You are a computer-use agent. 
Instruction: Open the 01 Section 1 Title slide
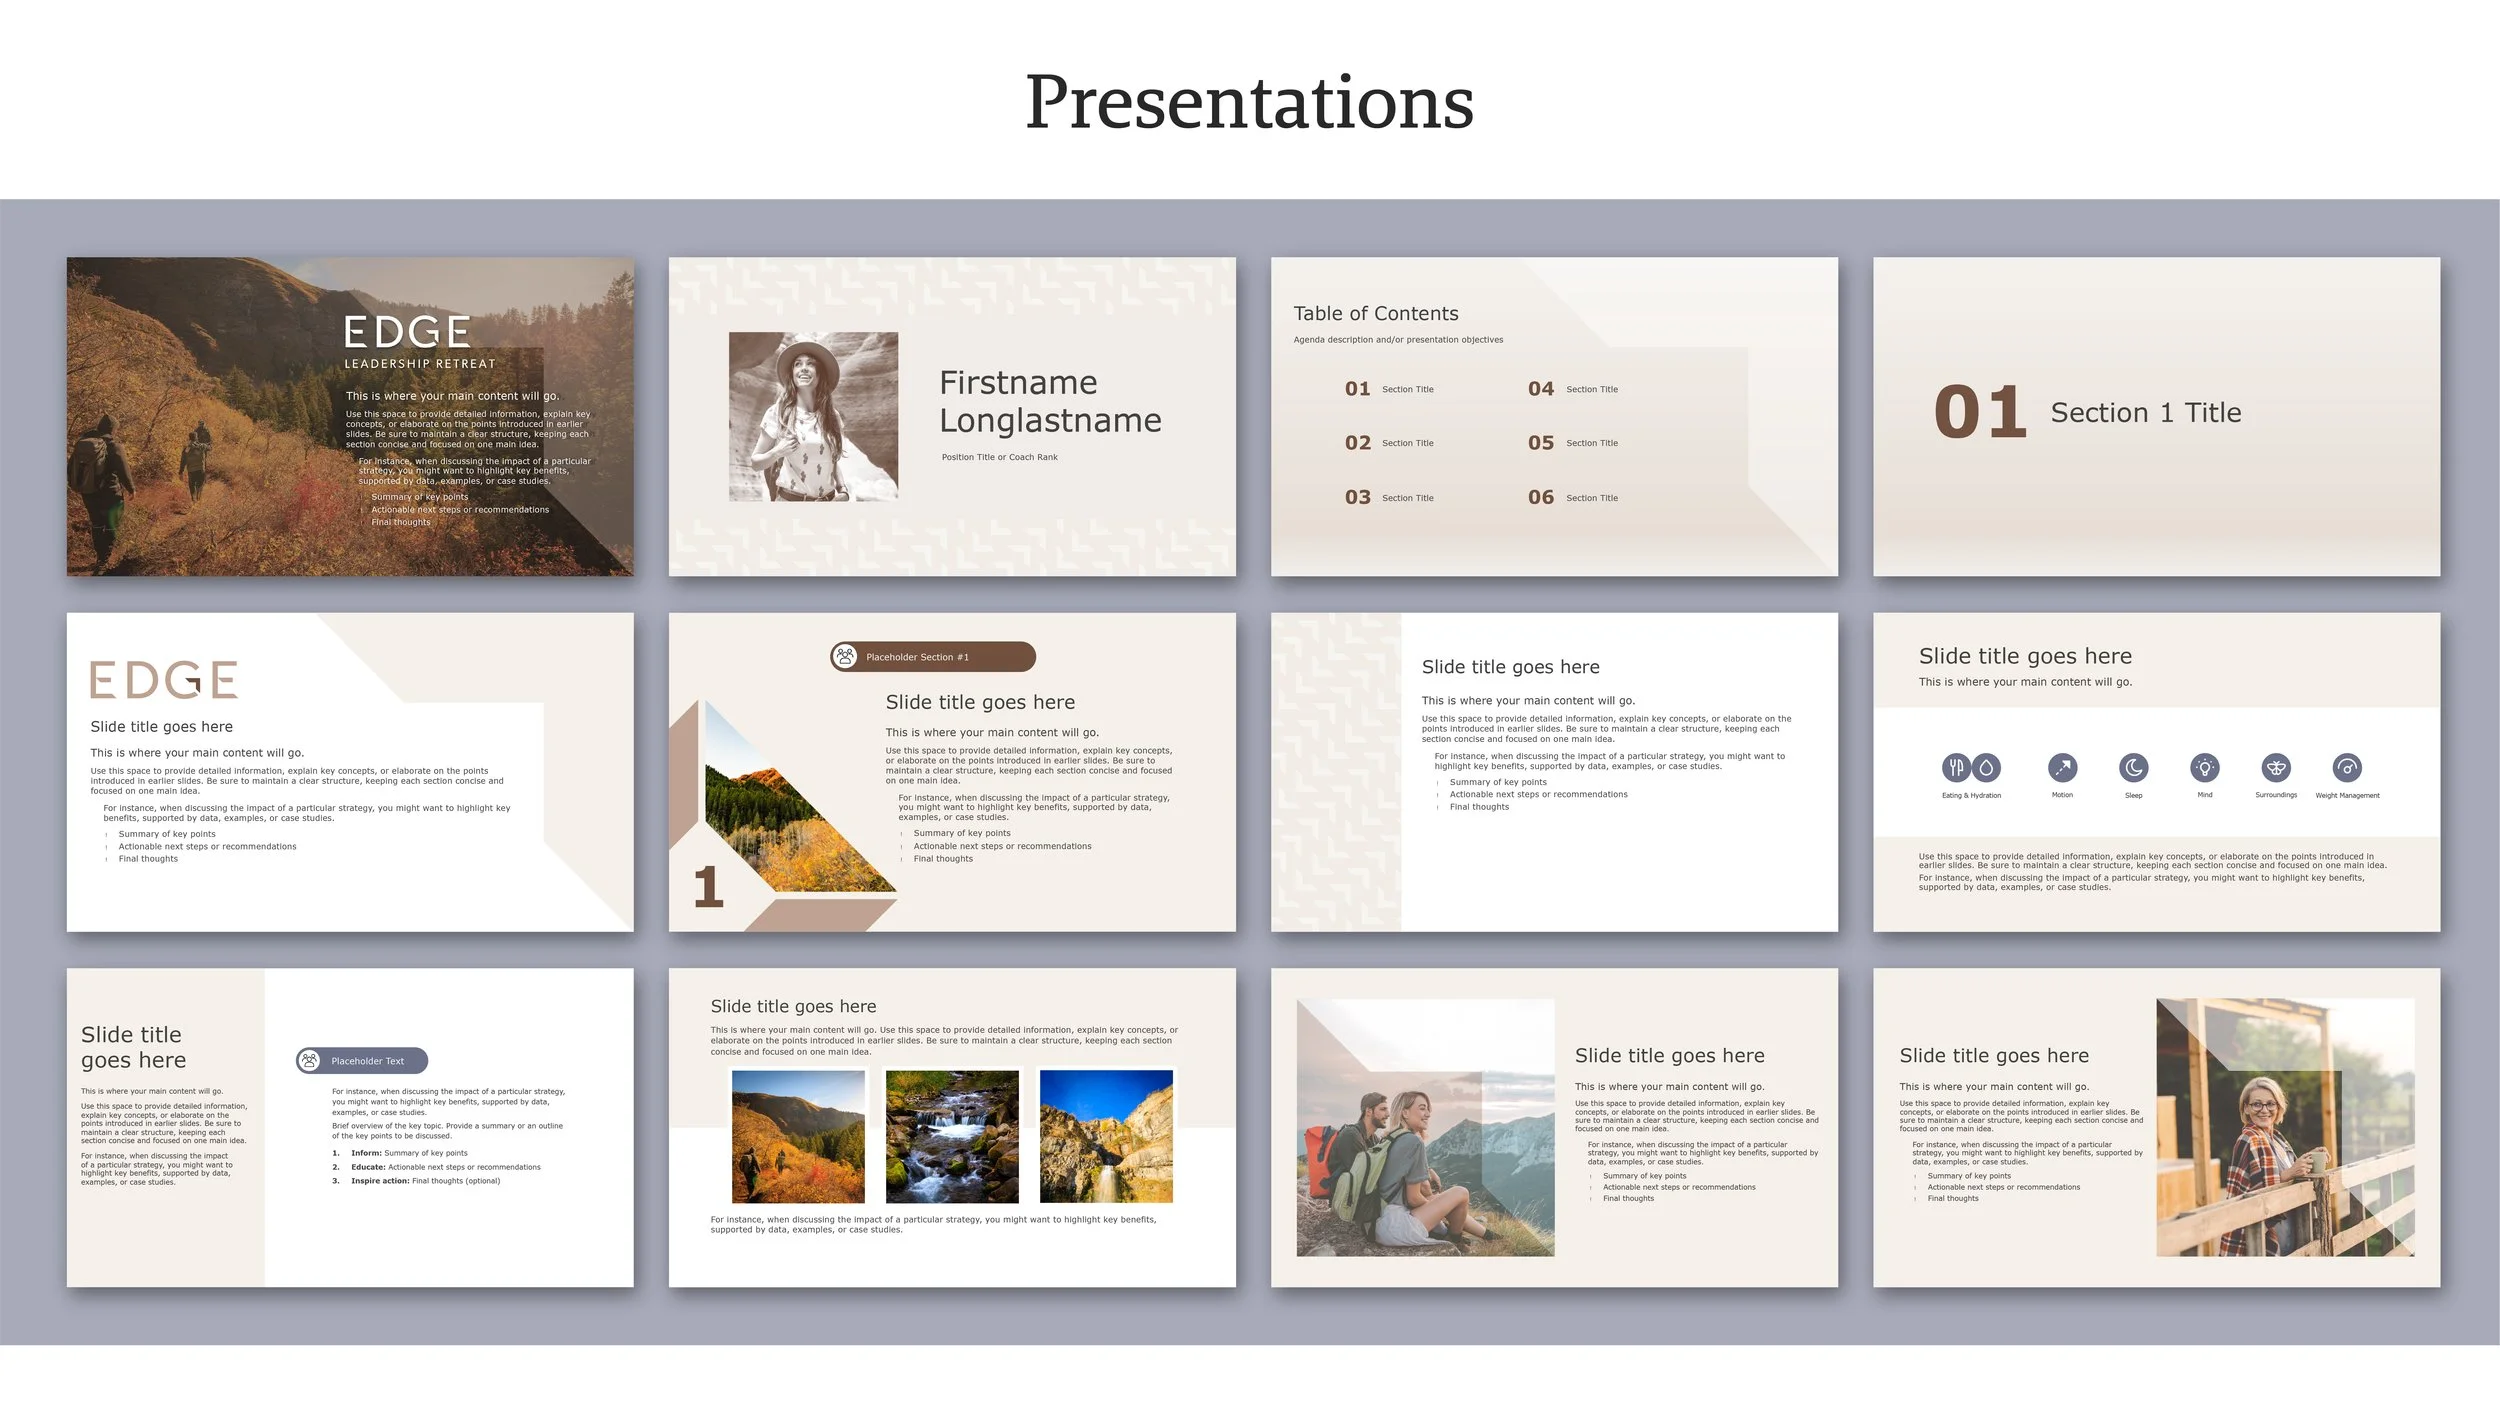(2156, 416)
